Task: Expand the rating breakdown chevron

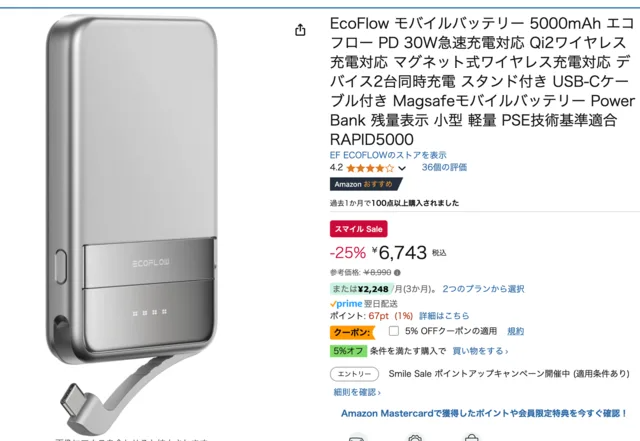Action: [402, 168]
